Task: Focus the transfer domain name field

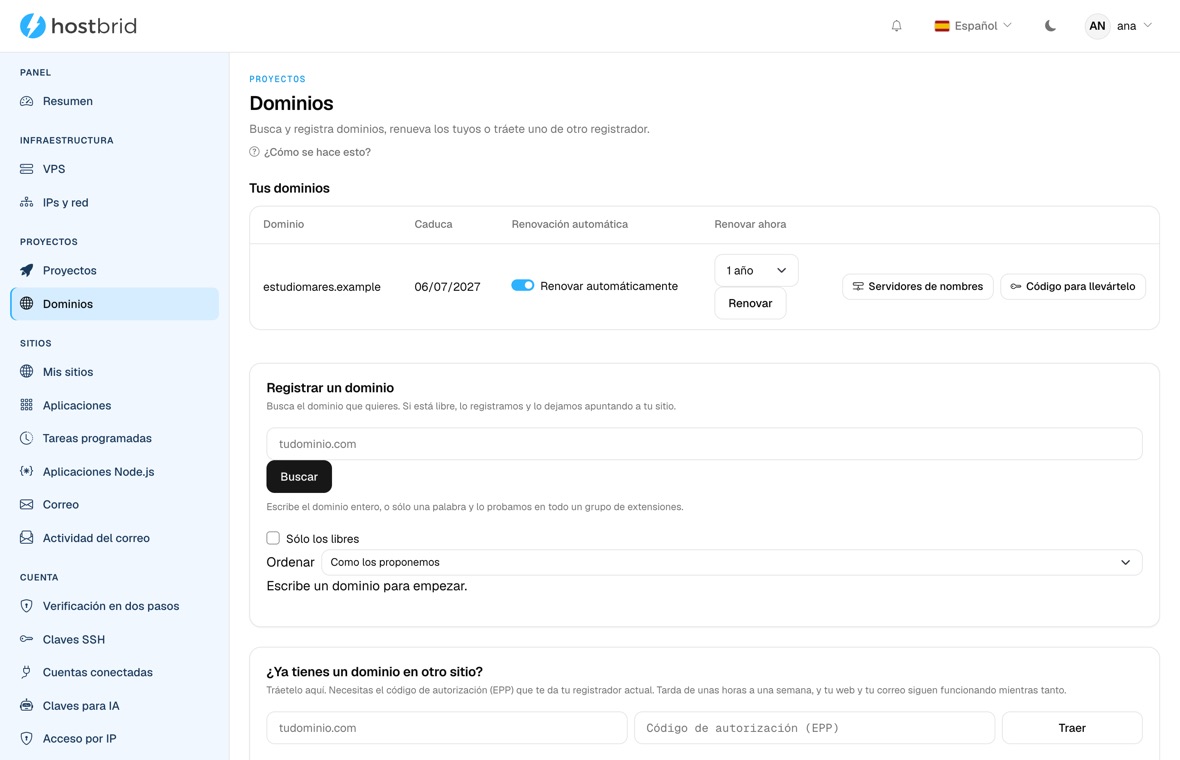Action: click(447, 728)
